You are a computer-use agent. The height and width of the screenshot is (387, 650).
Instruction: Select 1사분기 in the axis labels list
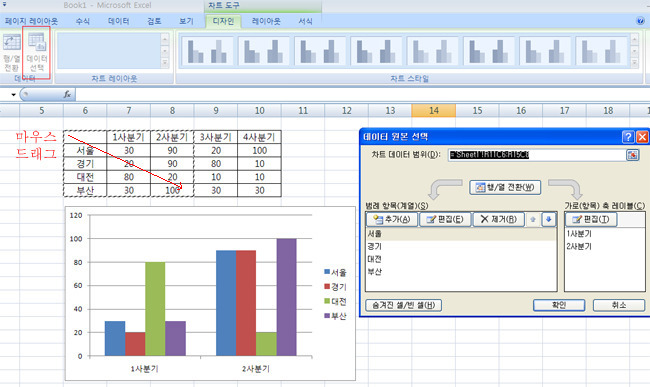pos(605,234)
